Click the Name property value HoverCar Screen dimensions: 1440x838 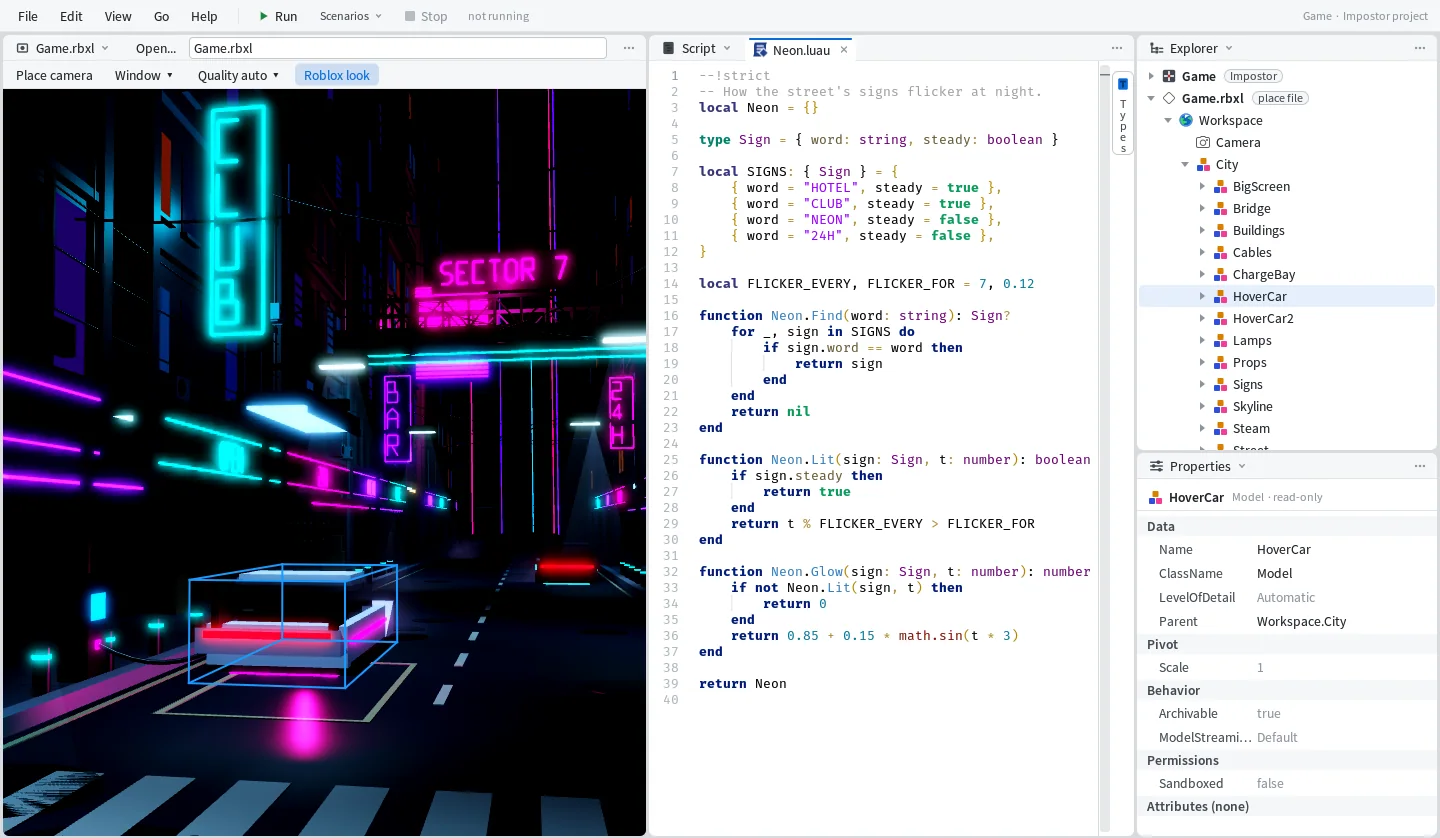point(1283,549)
